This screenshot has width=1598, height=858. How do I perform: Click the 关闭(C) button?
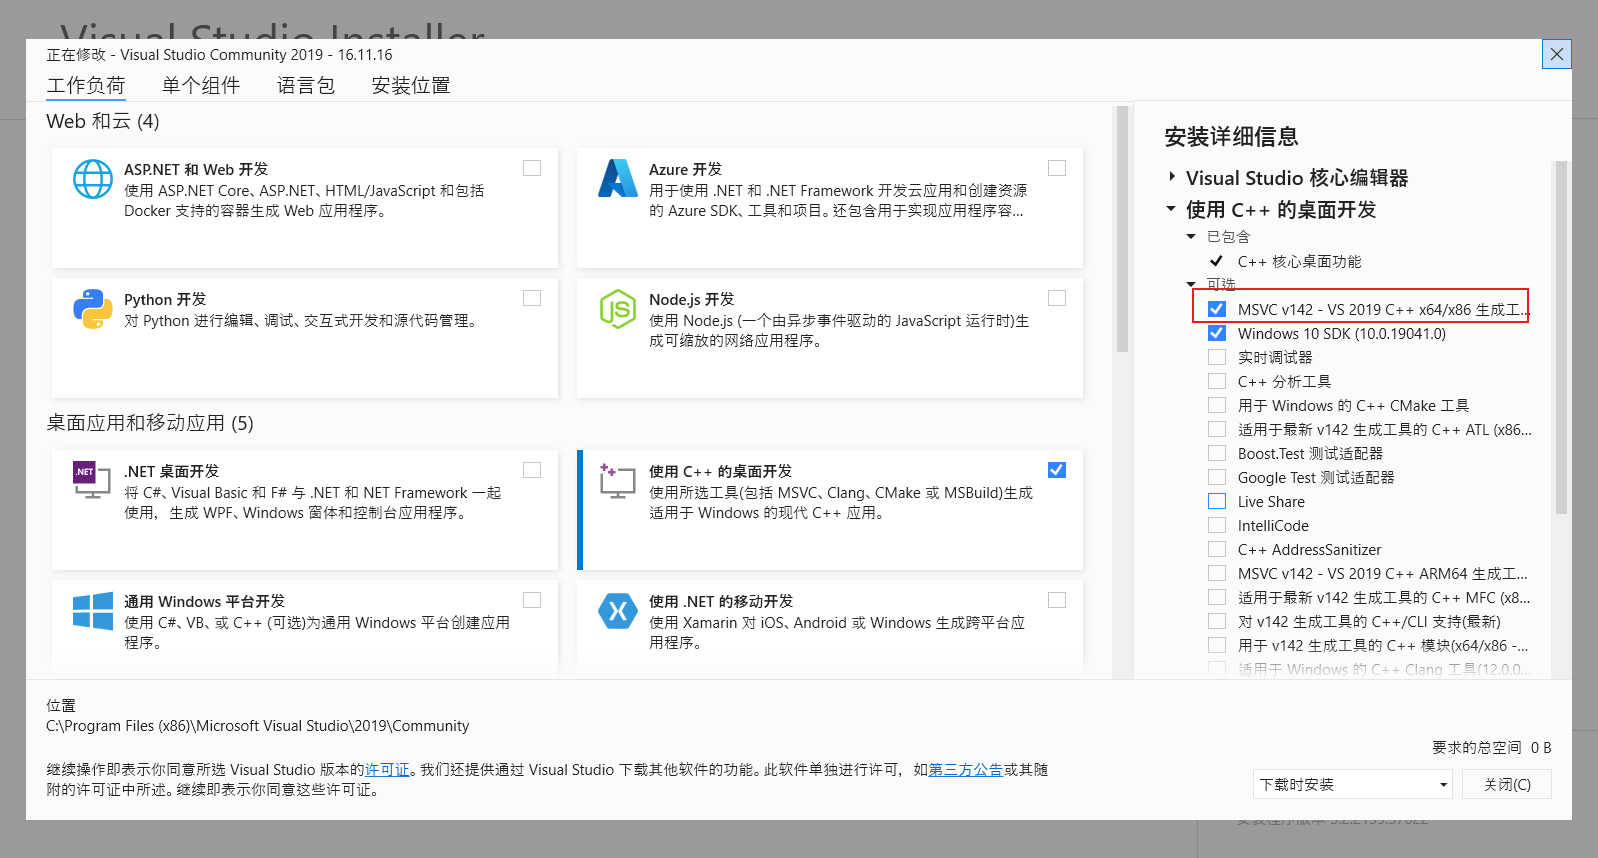click(1507, 784)
